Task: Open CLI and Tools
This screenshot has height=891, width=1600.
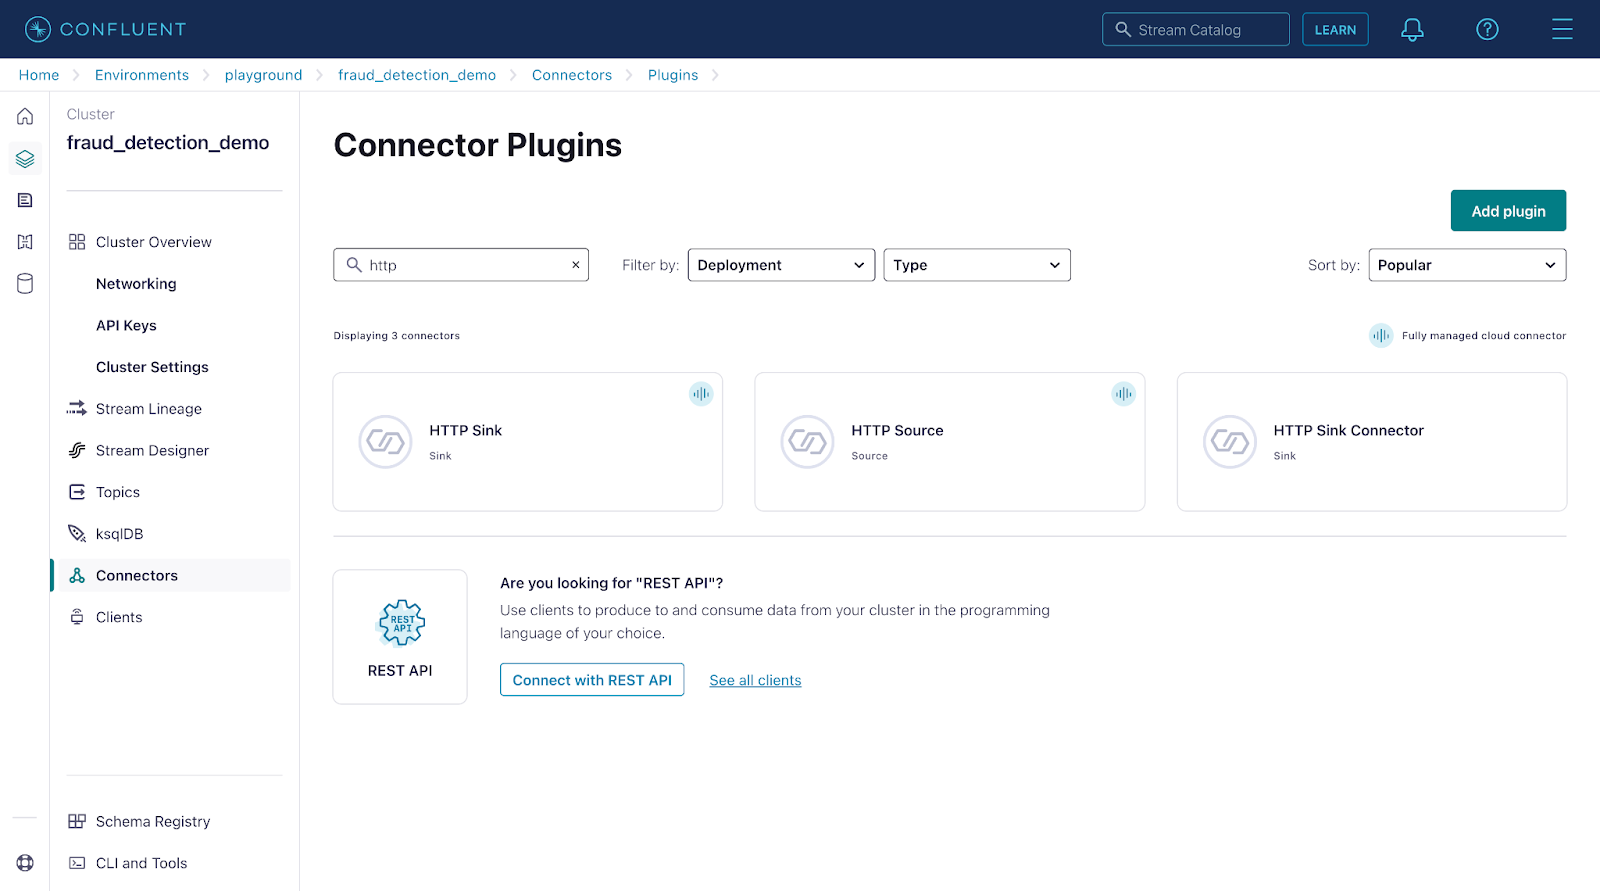Action: click(x=141, y=863)
